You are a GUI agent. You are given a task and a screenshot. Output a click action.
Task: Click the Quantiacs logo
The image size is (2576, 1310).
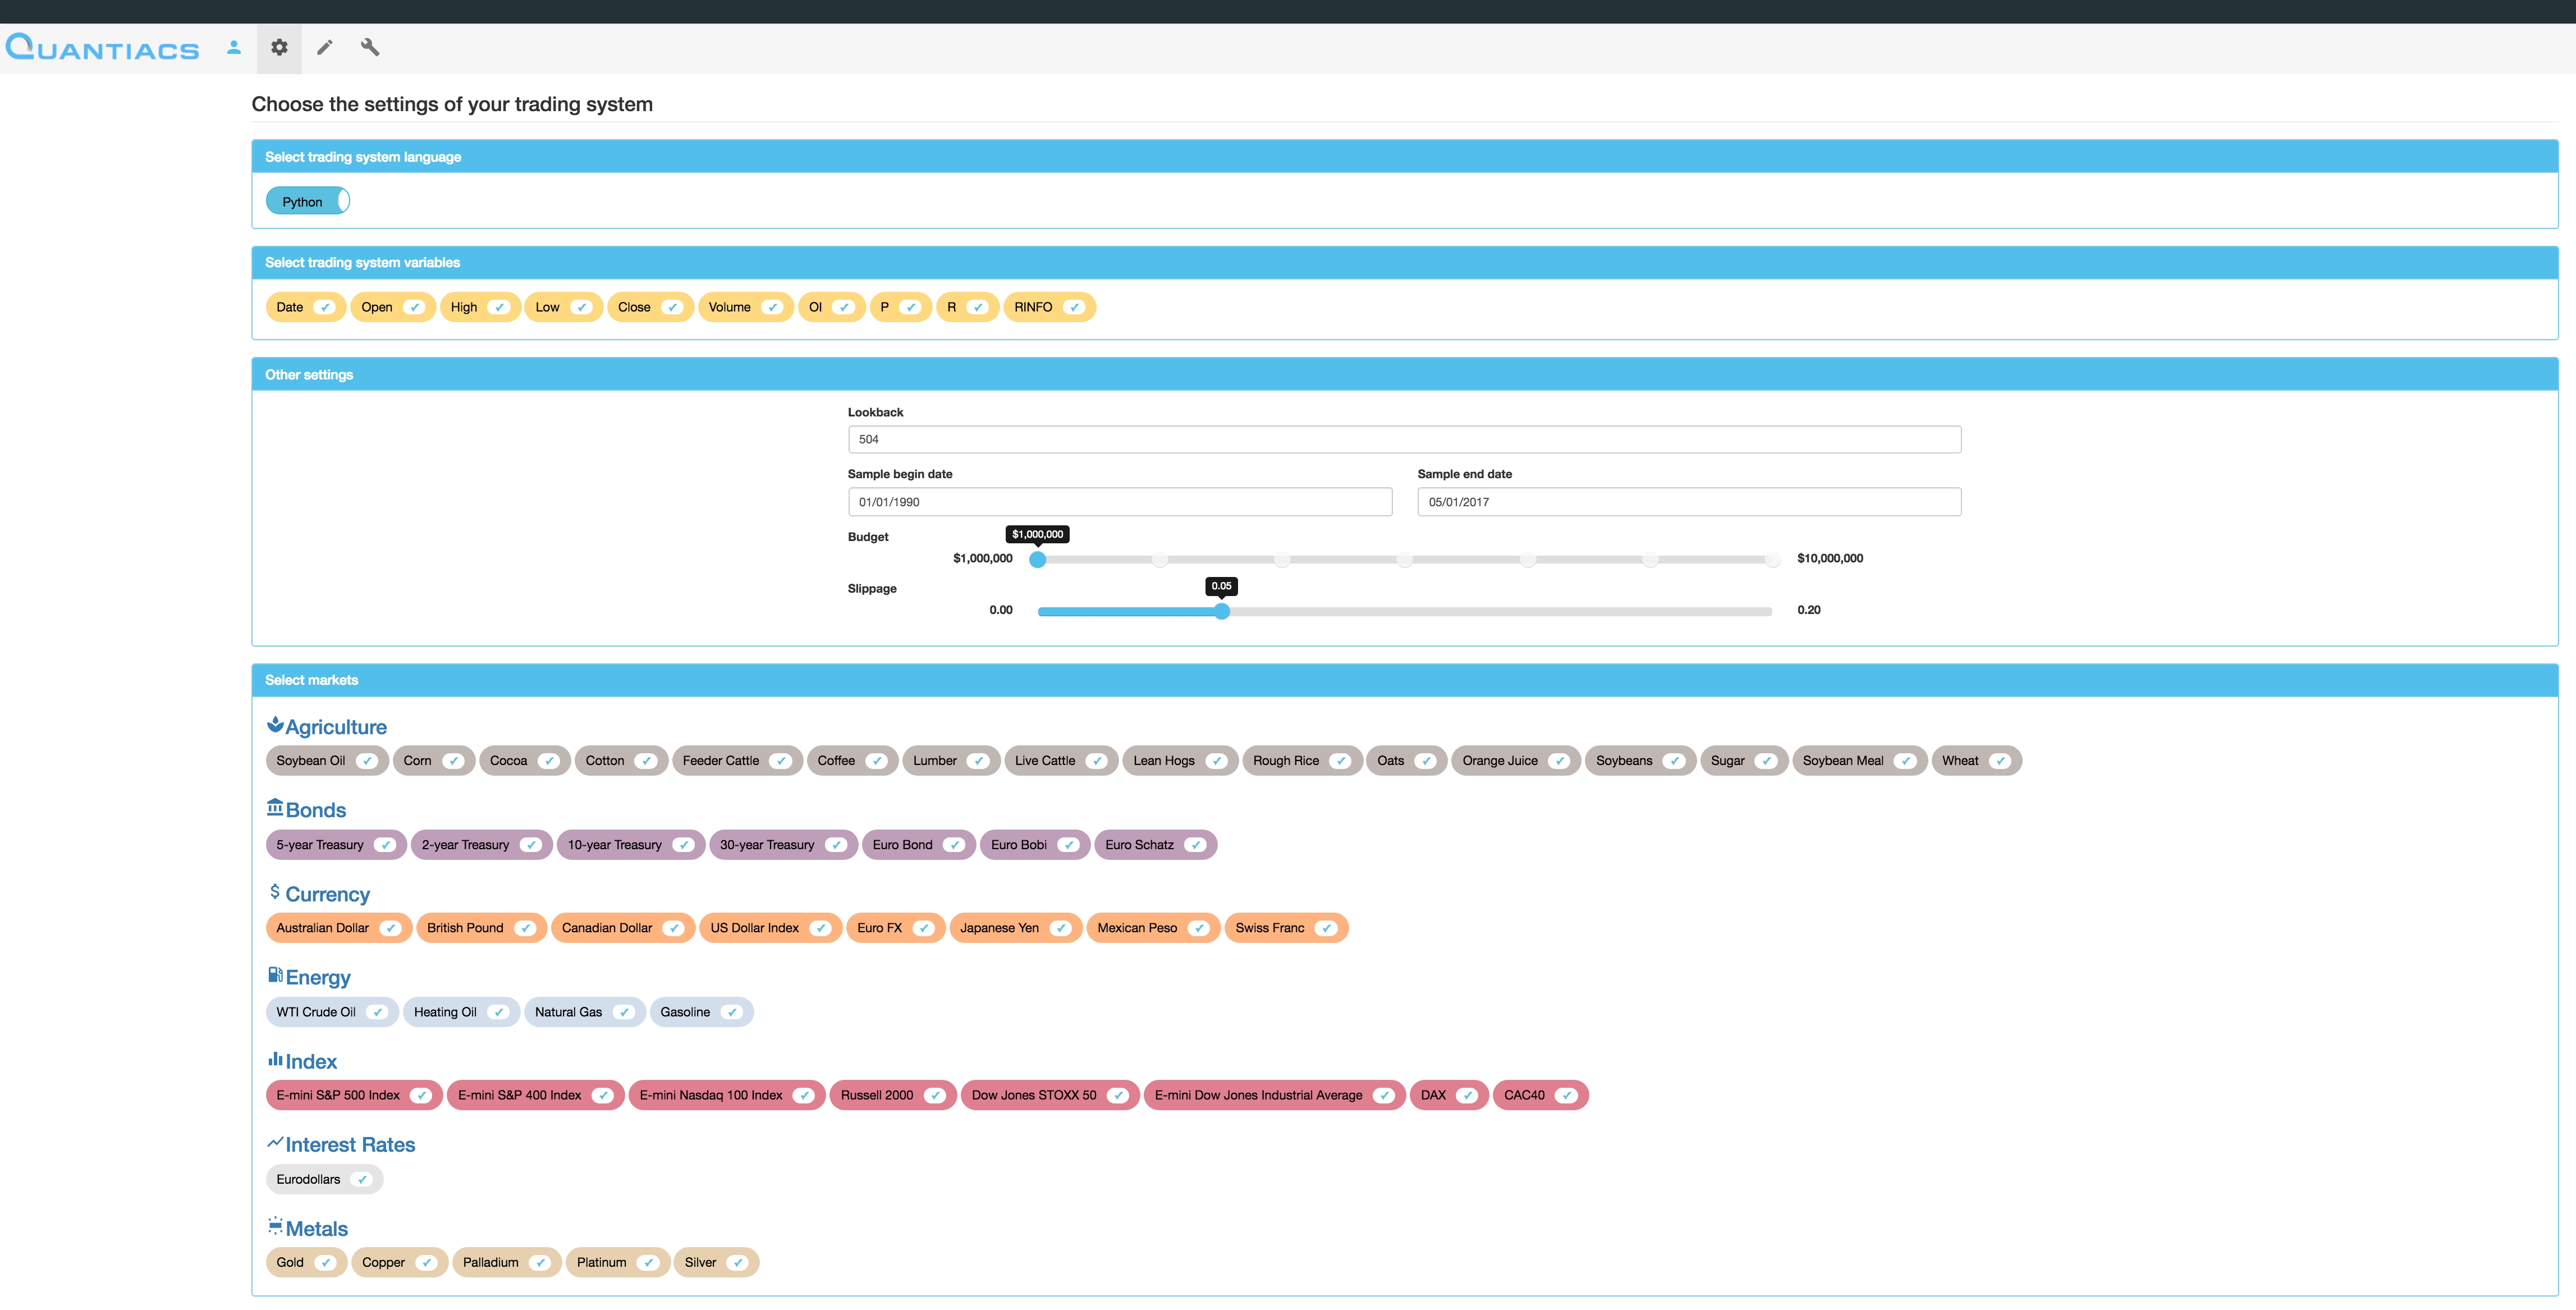click(102, 48)
